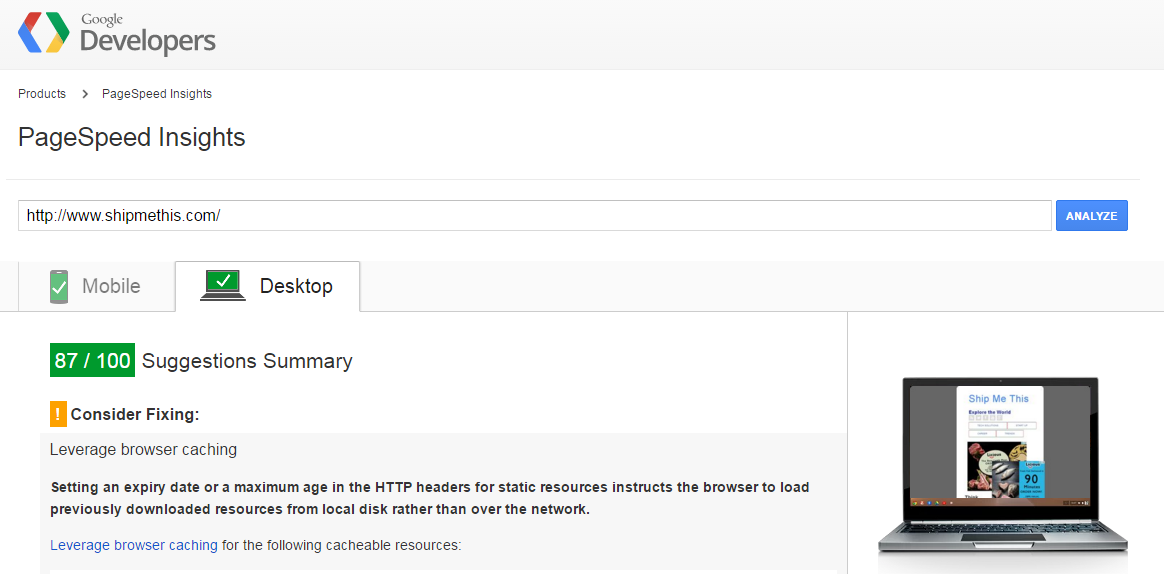Focus the URL field containing shipmethis.com
Image resolution: width=1164 pixels, height=574 pixels.
[x=534, y=215]
